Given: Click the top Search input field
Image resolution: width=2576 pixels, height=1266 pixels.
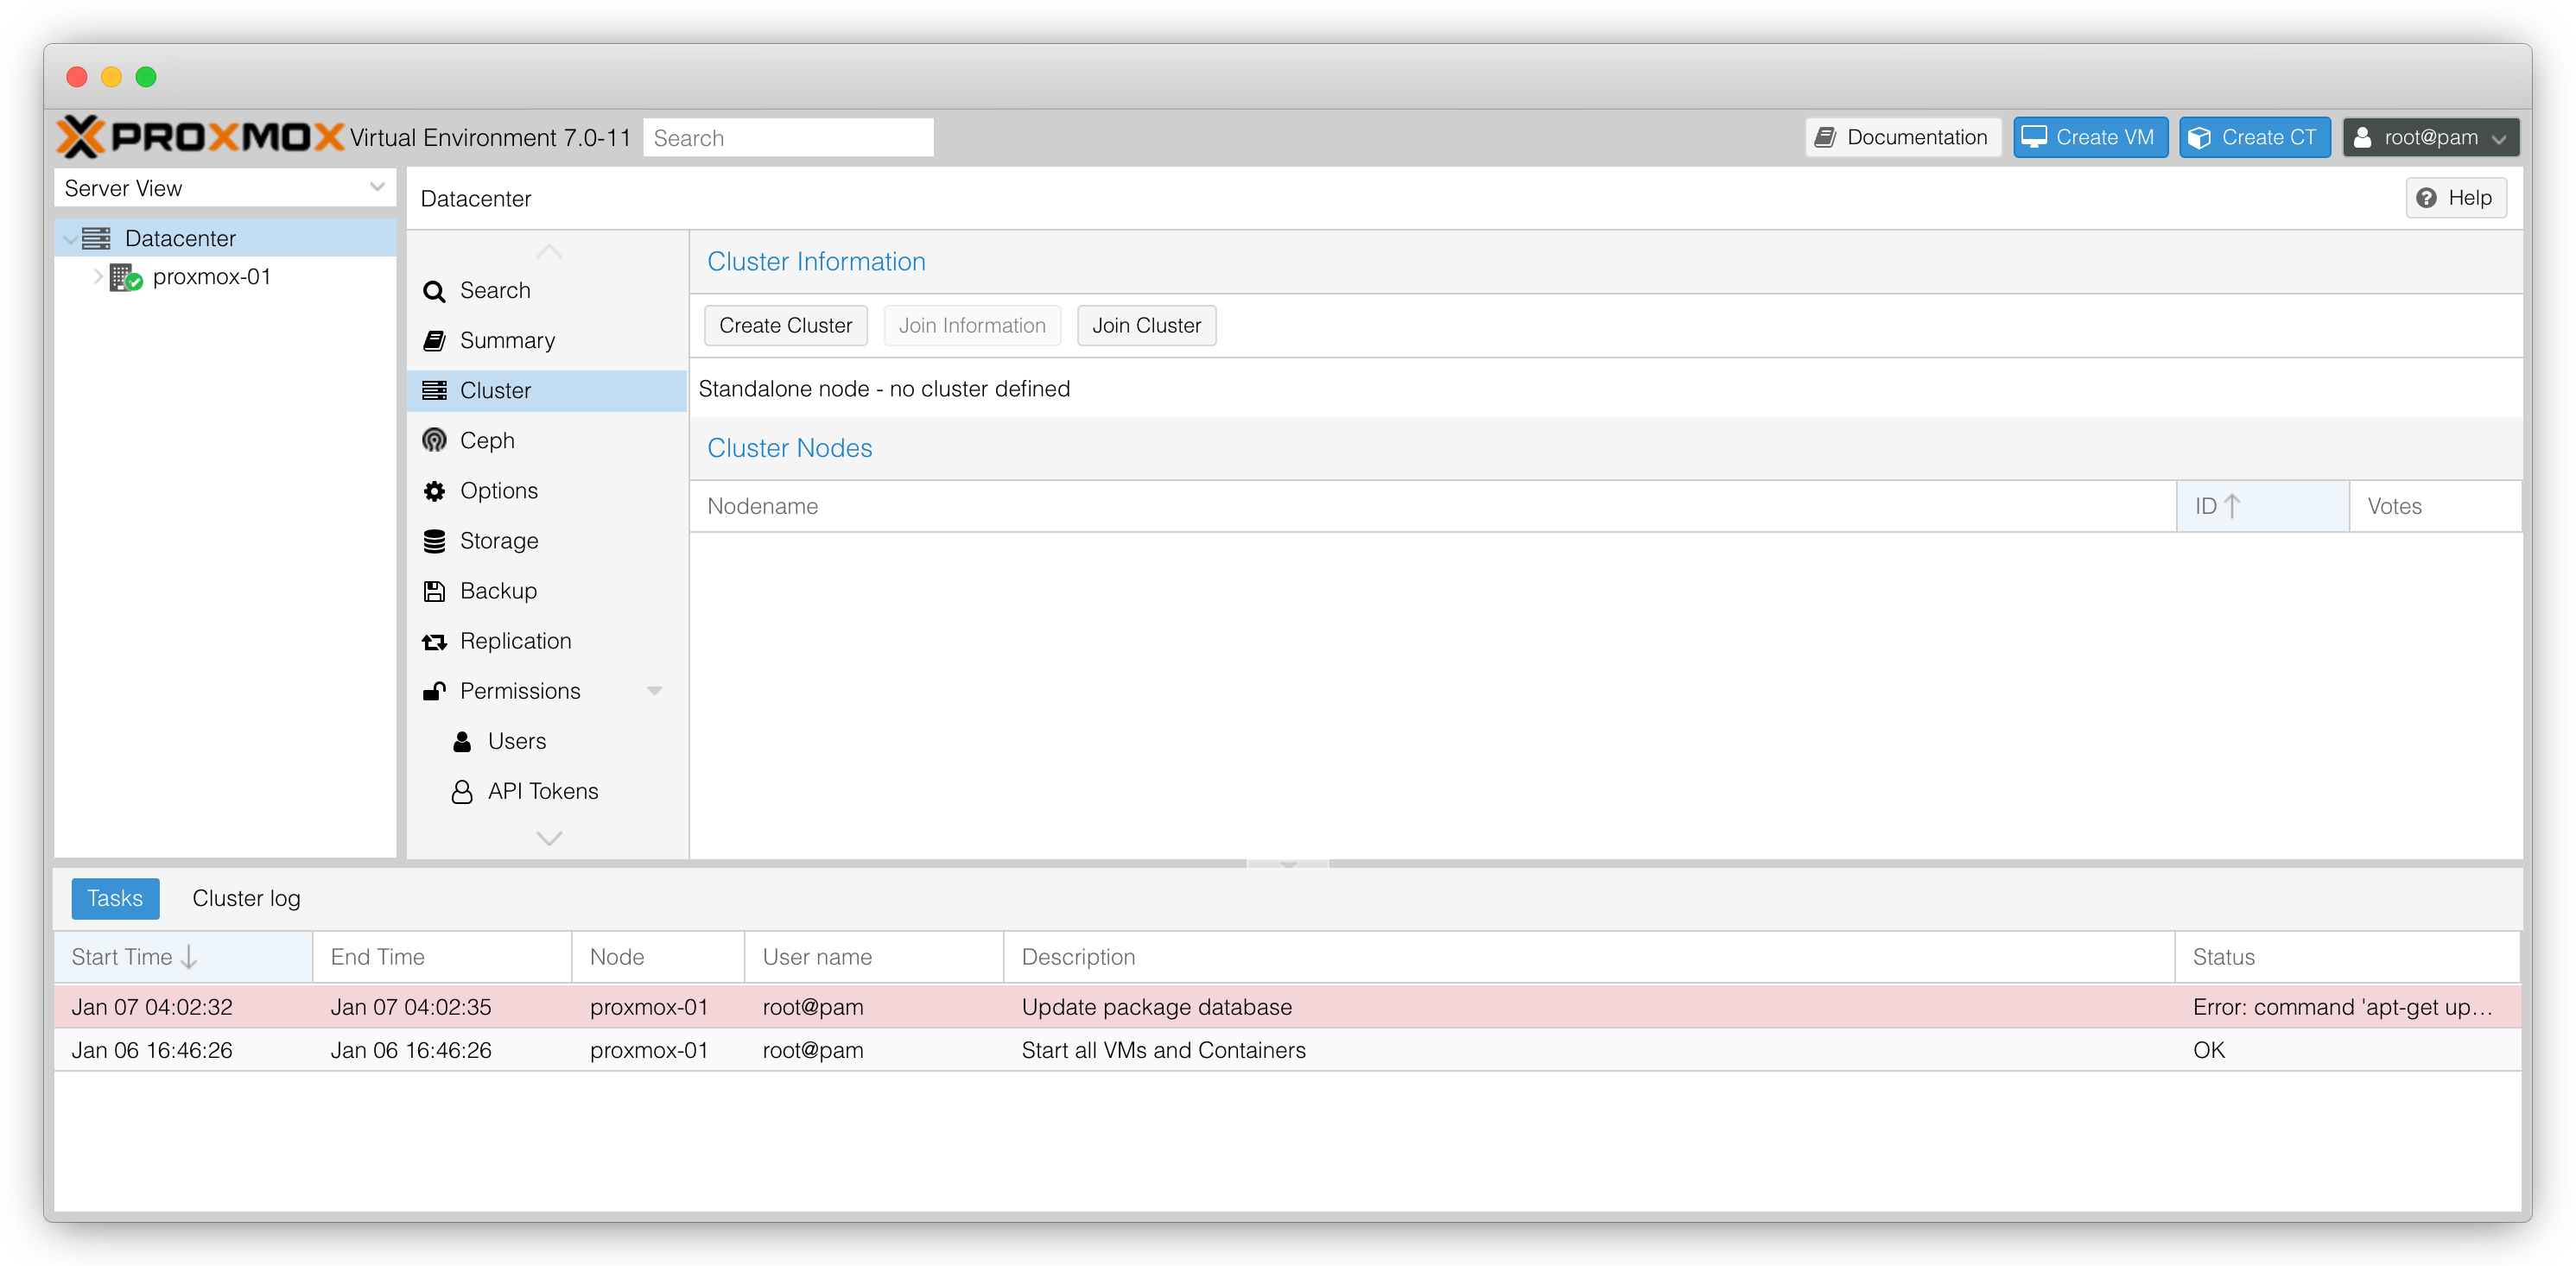Looking at the screenshot, I should (788, 138).
